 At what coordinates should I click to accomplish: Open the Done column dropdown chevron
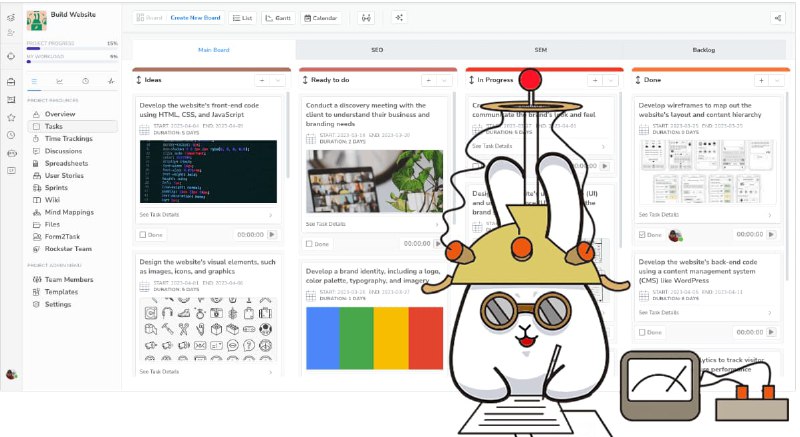click(x=777, y=79)
